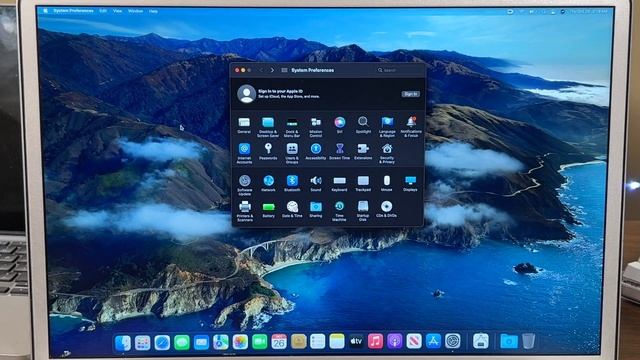Open Keyboard preferences
Viewport: 640px width, 360px height.
339,183
